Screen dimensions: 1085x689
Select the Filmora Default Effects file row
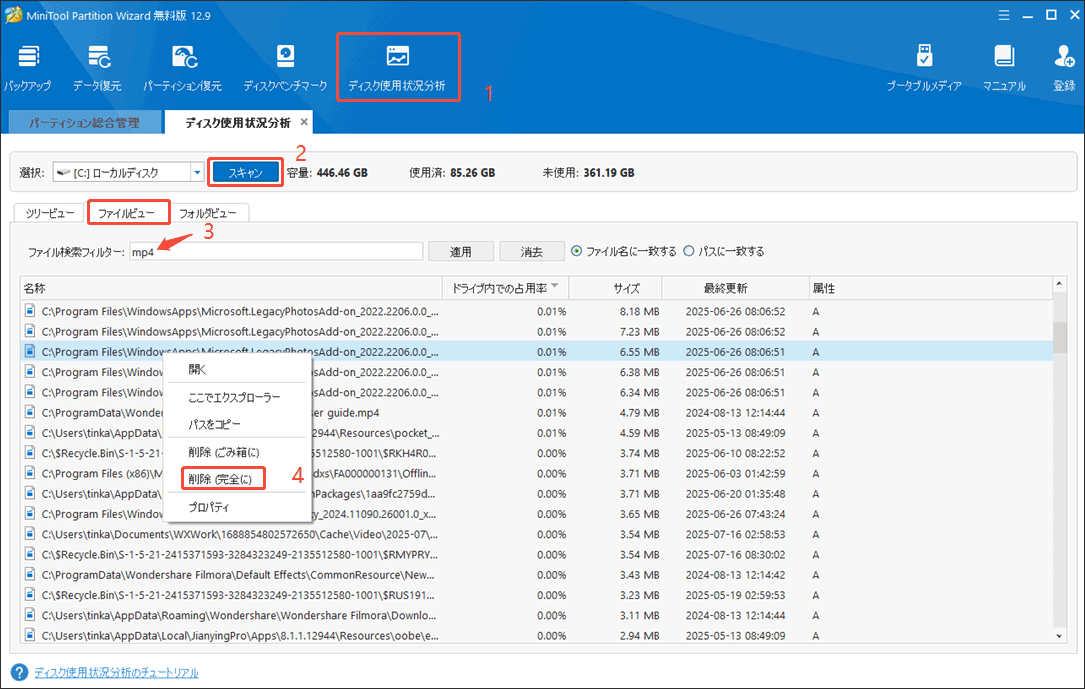click(537, 574)
